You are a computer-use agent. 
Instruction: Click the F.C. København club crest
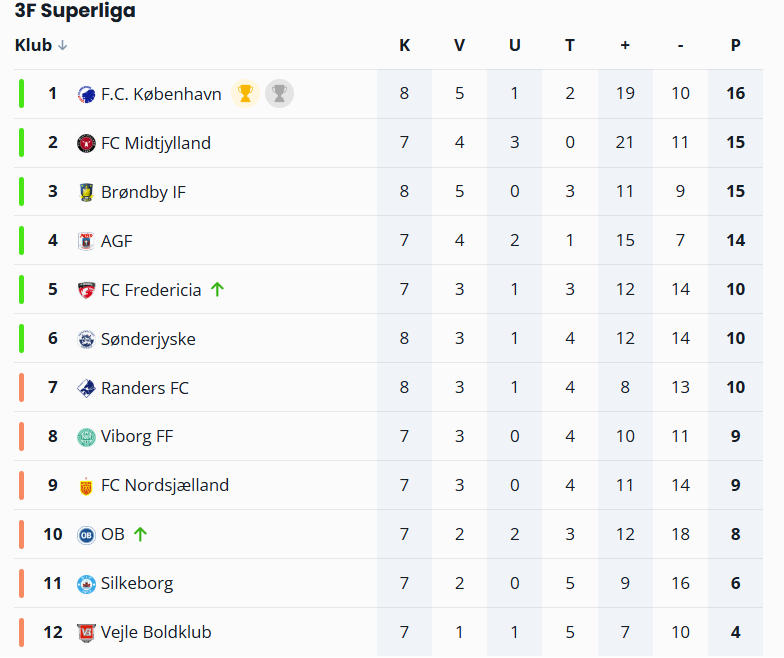click(86, 94)
